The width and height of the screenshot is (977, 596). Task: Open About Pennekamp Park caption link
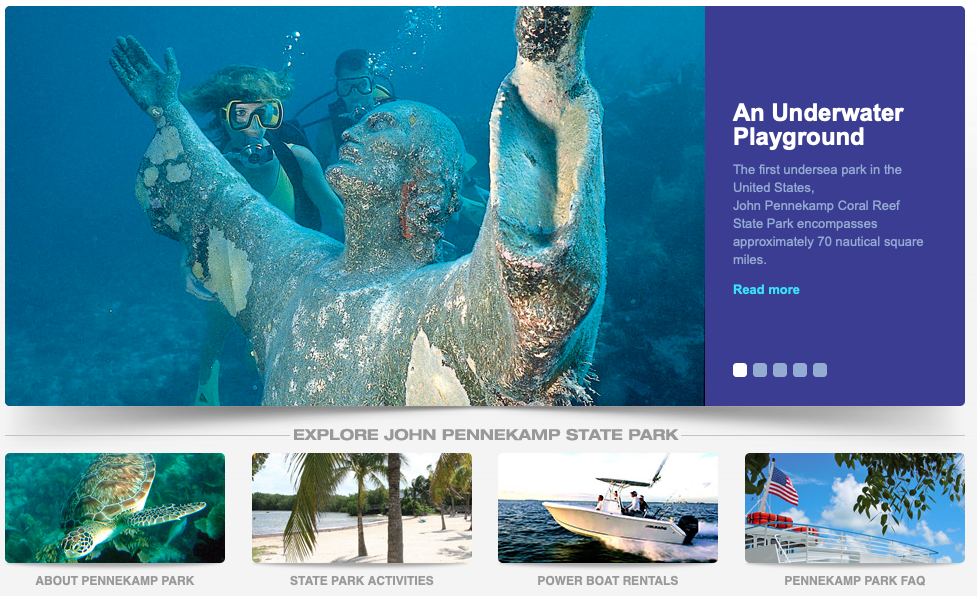pos(115,580)
